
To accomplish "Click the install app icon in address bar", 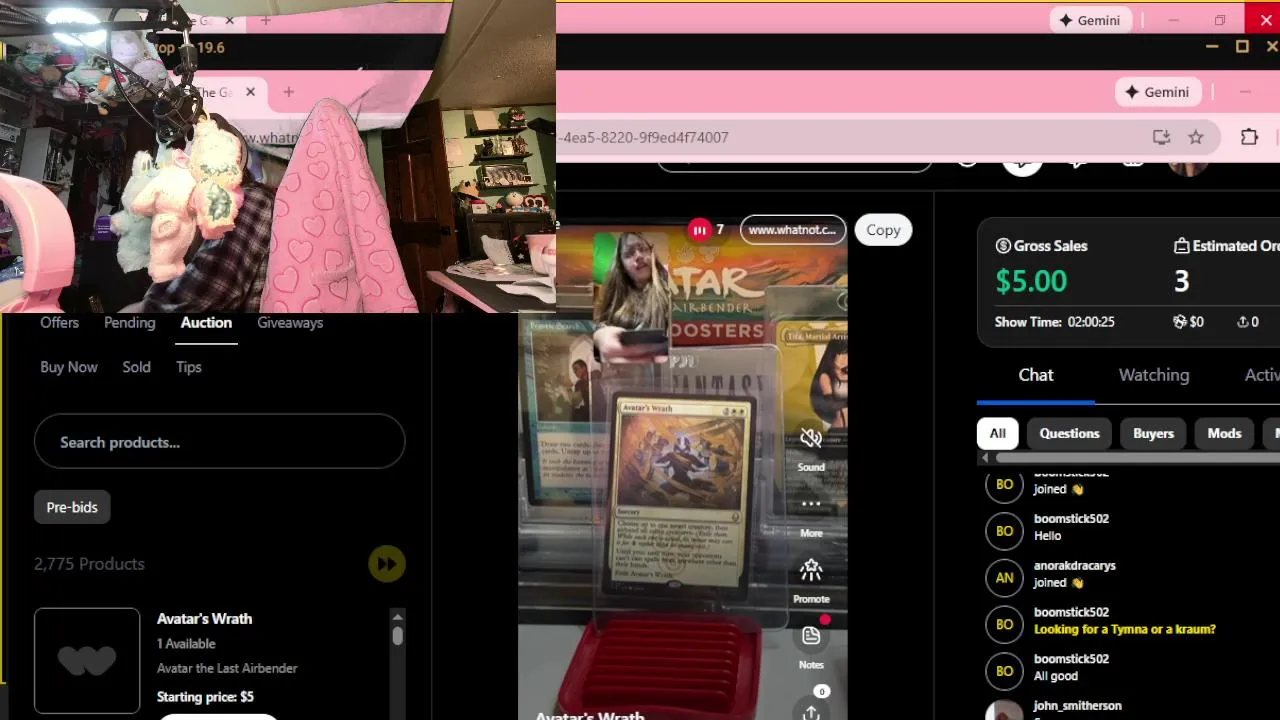I will pos(1161,137).
